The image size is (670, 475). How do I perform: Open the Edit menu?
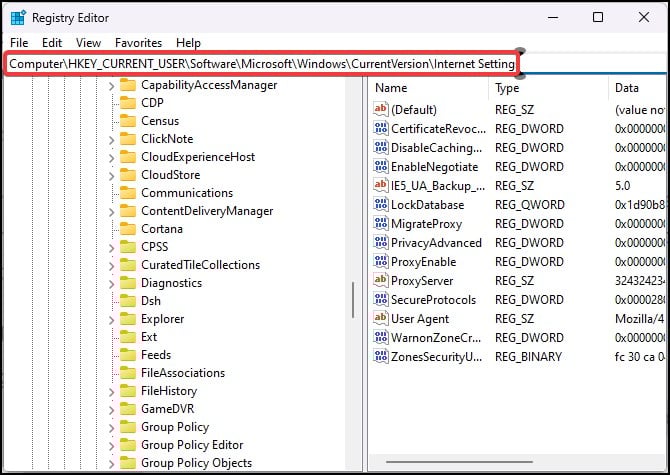pyautogui.click(x=52, y=43)
